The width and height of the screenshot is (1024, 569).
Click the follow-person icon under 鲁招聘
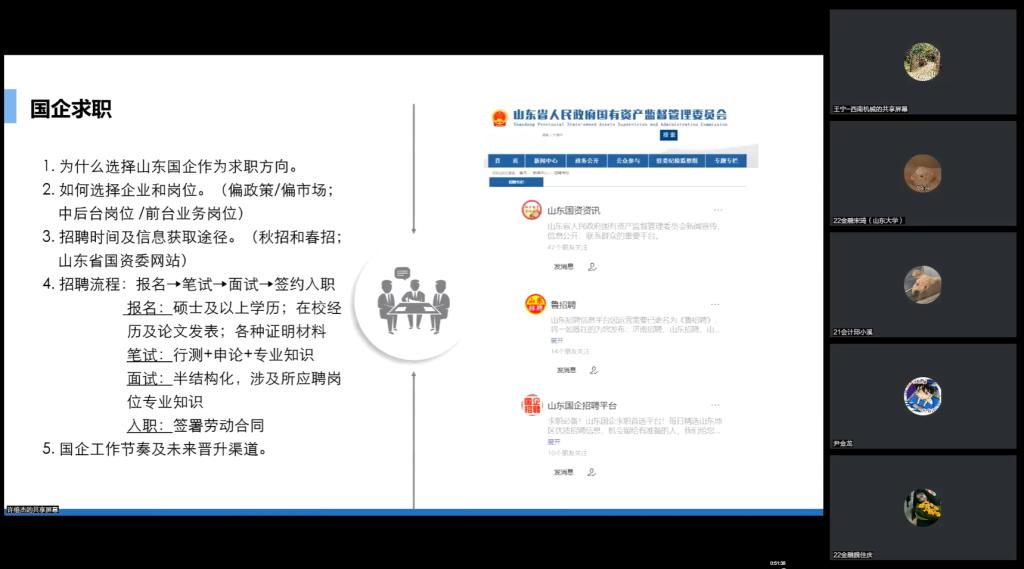[x=594, y=370]
